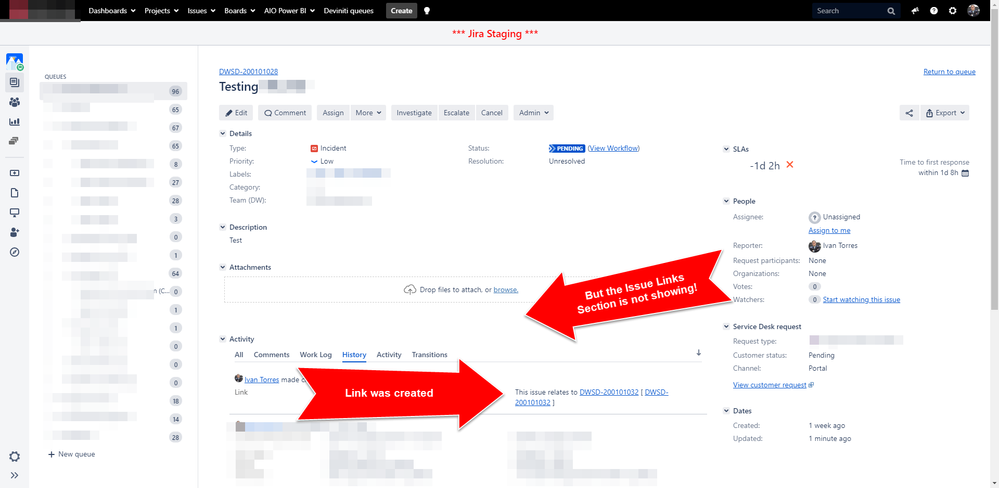Open project settings gear in sidebar
The image size is (999, 488).
click(x=14, y=457)
